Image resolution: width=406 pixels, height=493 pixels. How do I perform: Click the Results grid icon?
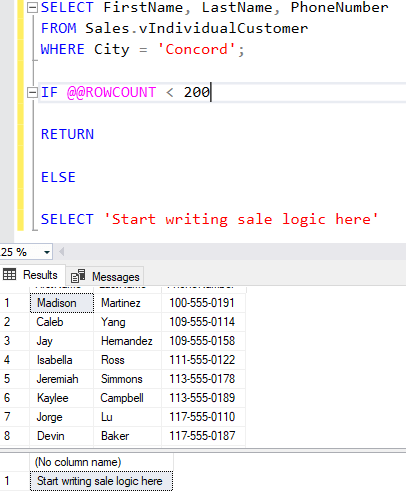click(x=9, y=275)
